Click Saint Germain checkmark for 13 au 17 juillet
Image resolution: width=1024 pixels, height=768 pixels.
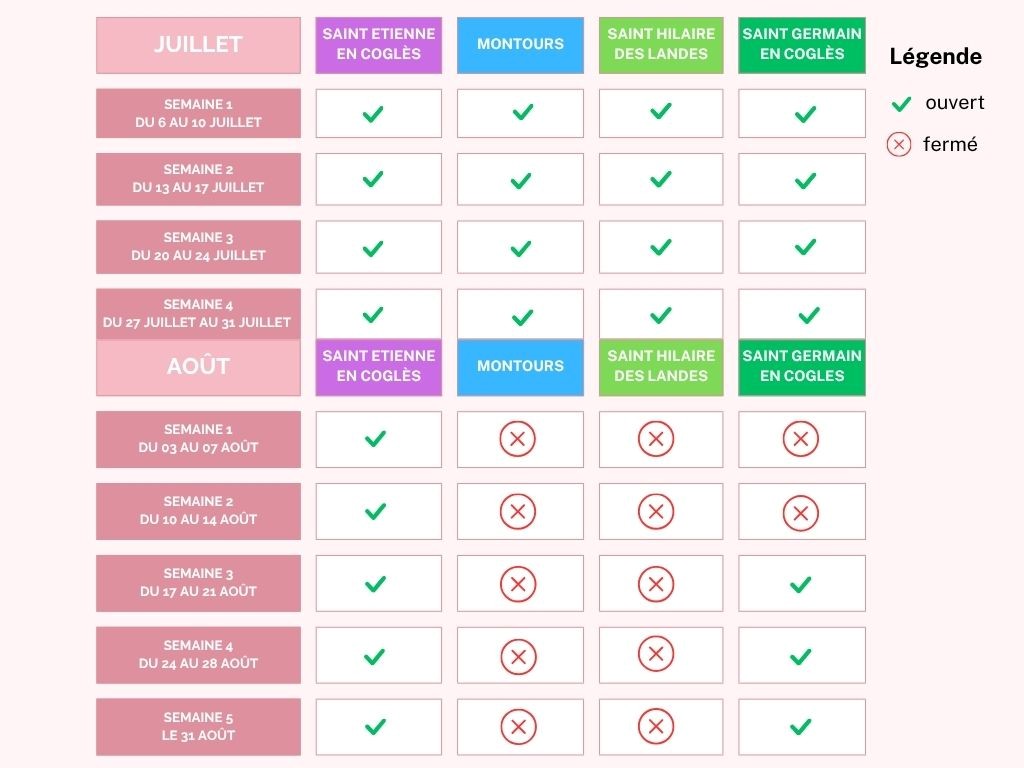coord(805,181)
